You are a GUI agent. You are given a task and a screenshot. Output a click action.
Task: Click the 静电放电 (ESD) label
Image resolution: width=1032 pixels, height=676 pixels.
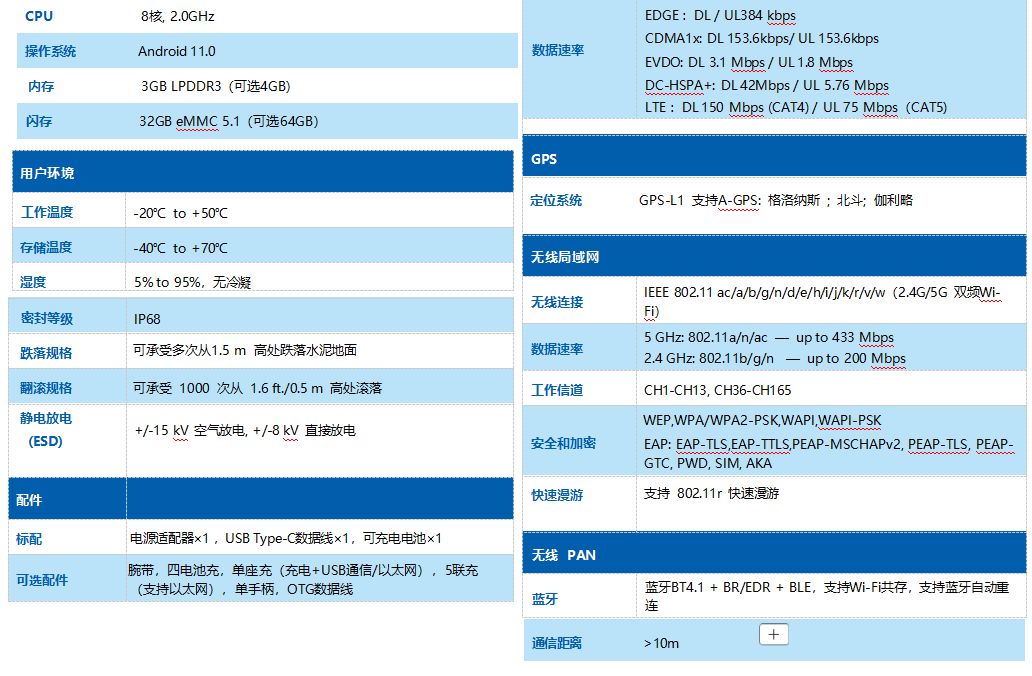coord(46,429)
